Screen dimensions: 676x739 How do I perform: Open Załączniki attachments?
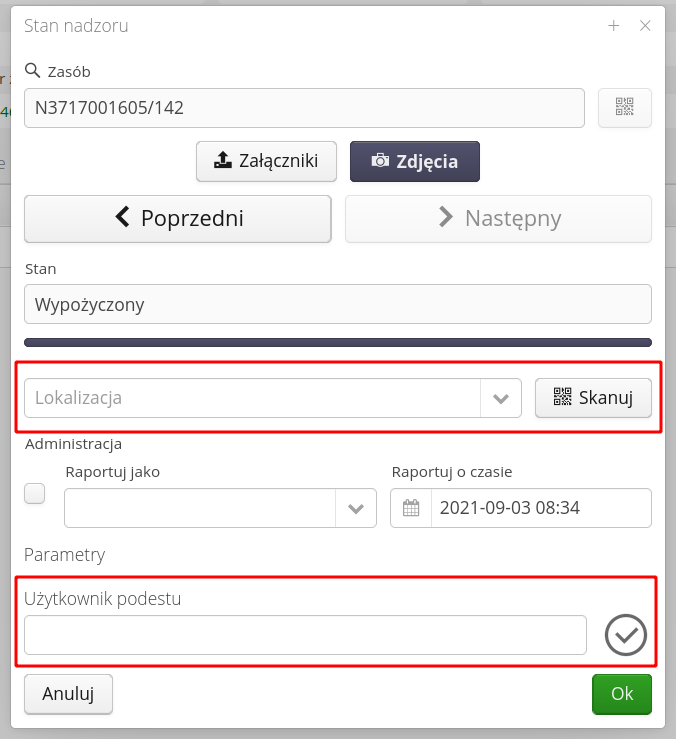pyautogui.click(x=266, y=161)
